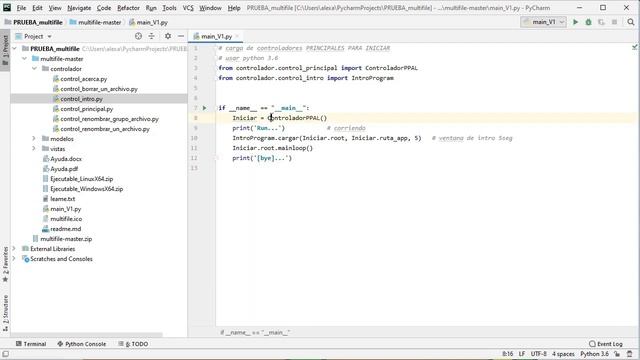640x360 pixels.
Task: Open the TODO tool window
Action: pyautogui.click(x=133, y=344)
